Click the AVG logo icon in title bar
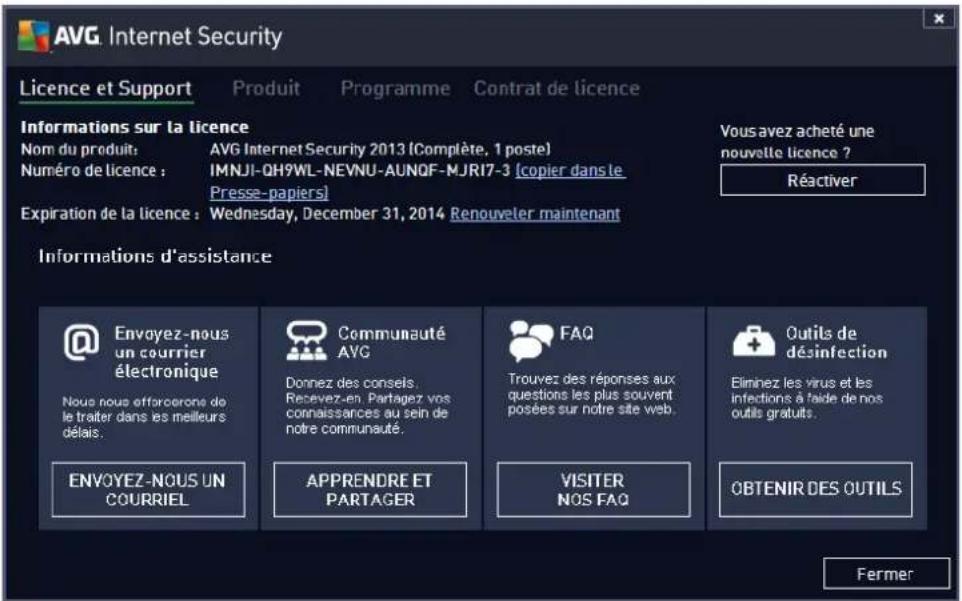The width and height of the screenshot is (962, 601). click(33, 36)
